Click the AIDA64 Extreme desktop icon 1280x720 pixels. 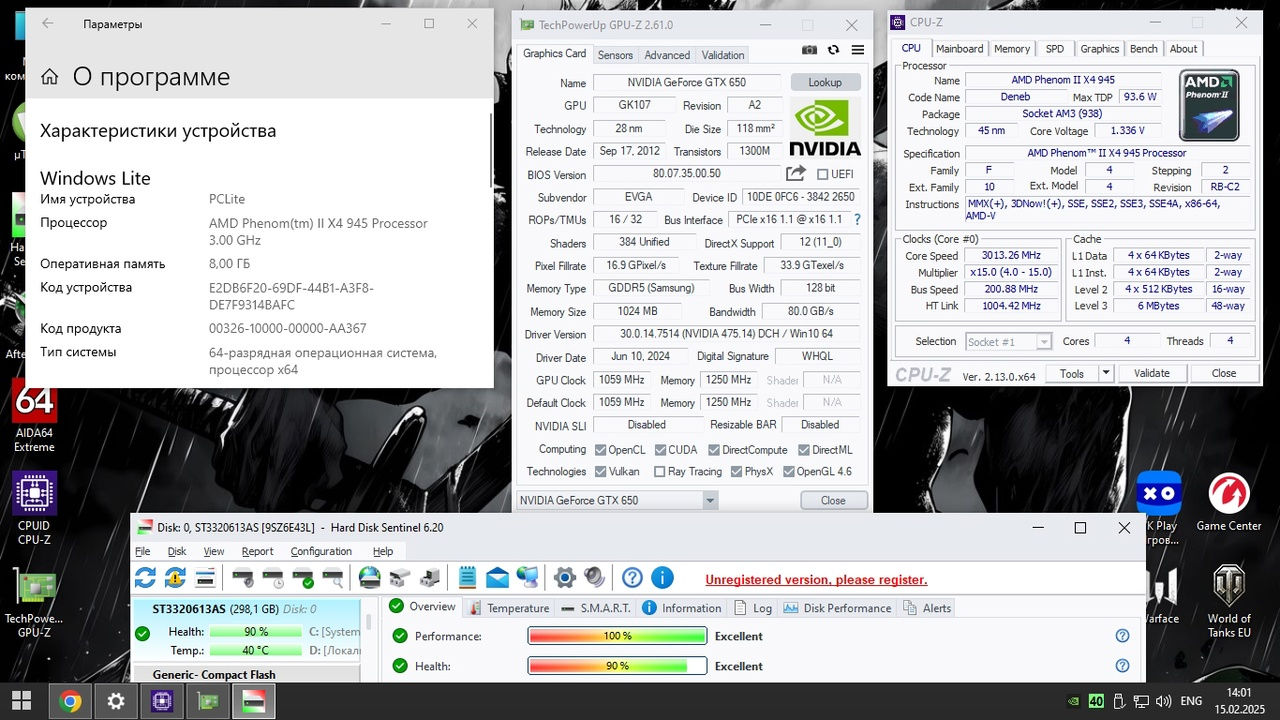pyautogui.click(x=34, y=416)
